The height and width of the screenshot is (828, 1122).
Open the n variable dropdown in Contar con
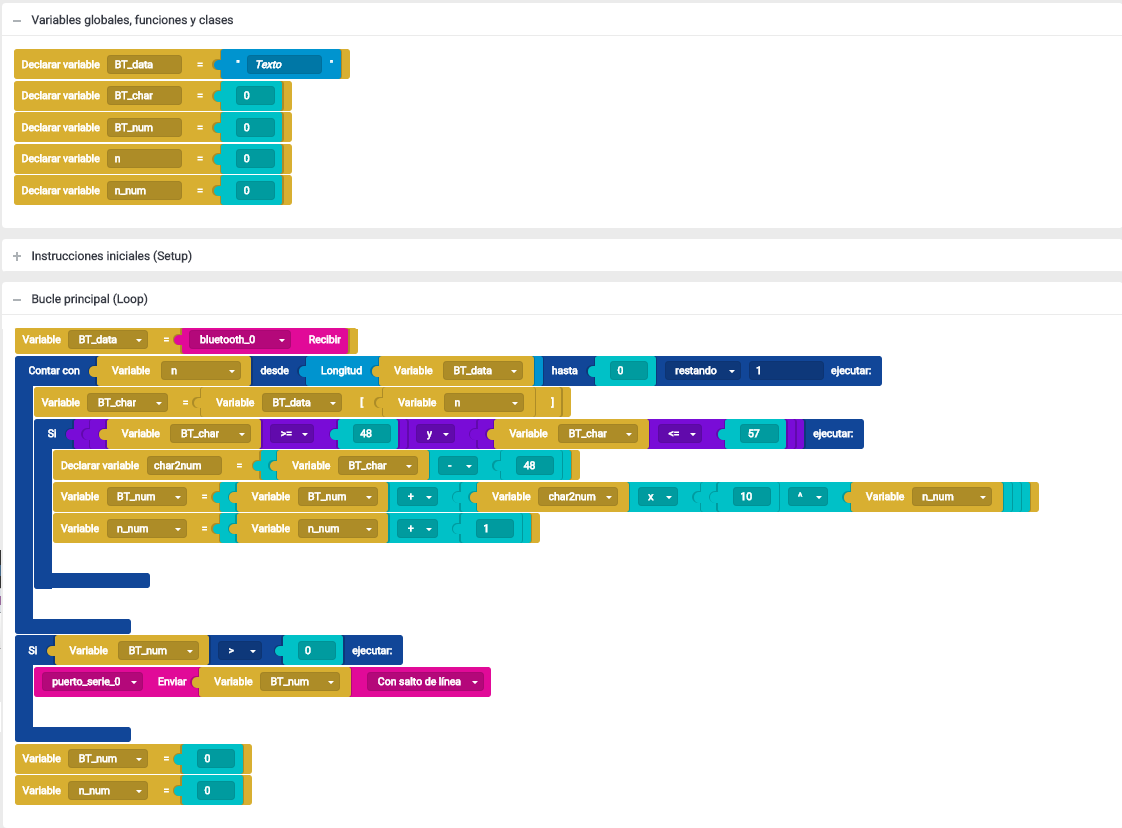pos(201,371)
